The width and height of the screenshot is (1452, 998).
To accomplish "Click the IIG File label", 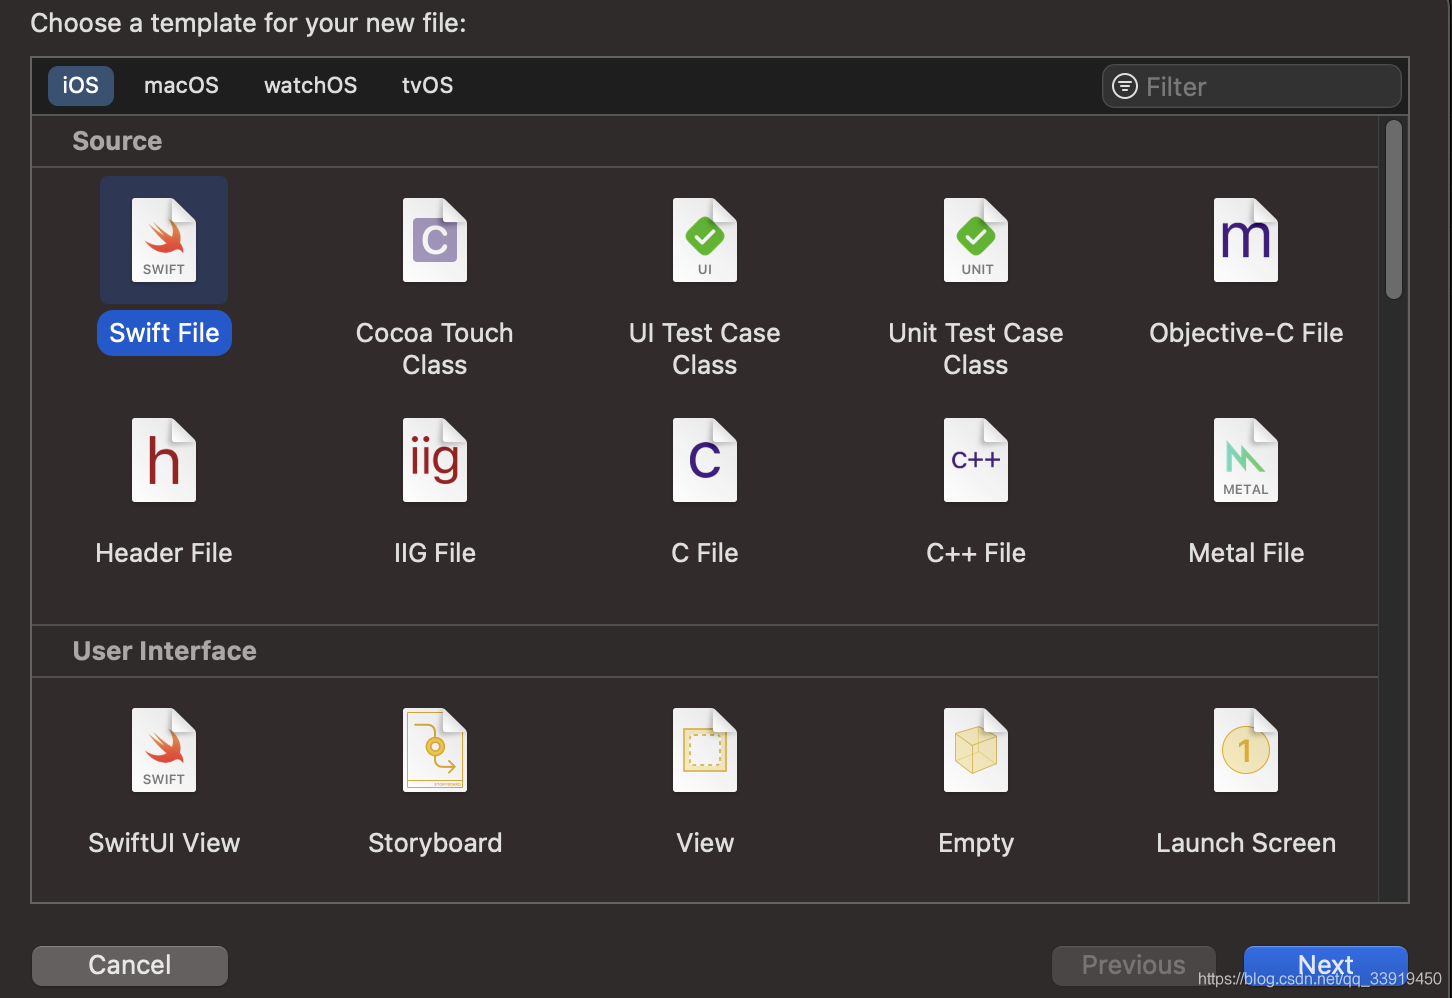I will click(x=435, y=553).
